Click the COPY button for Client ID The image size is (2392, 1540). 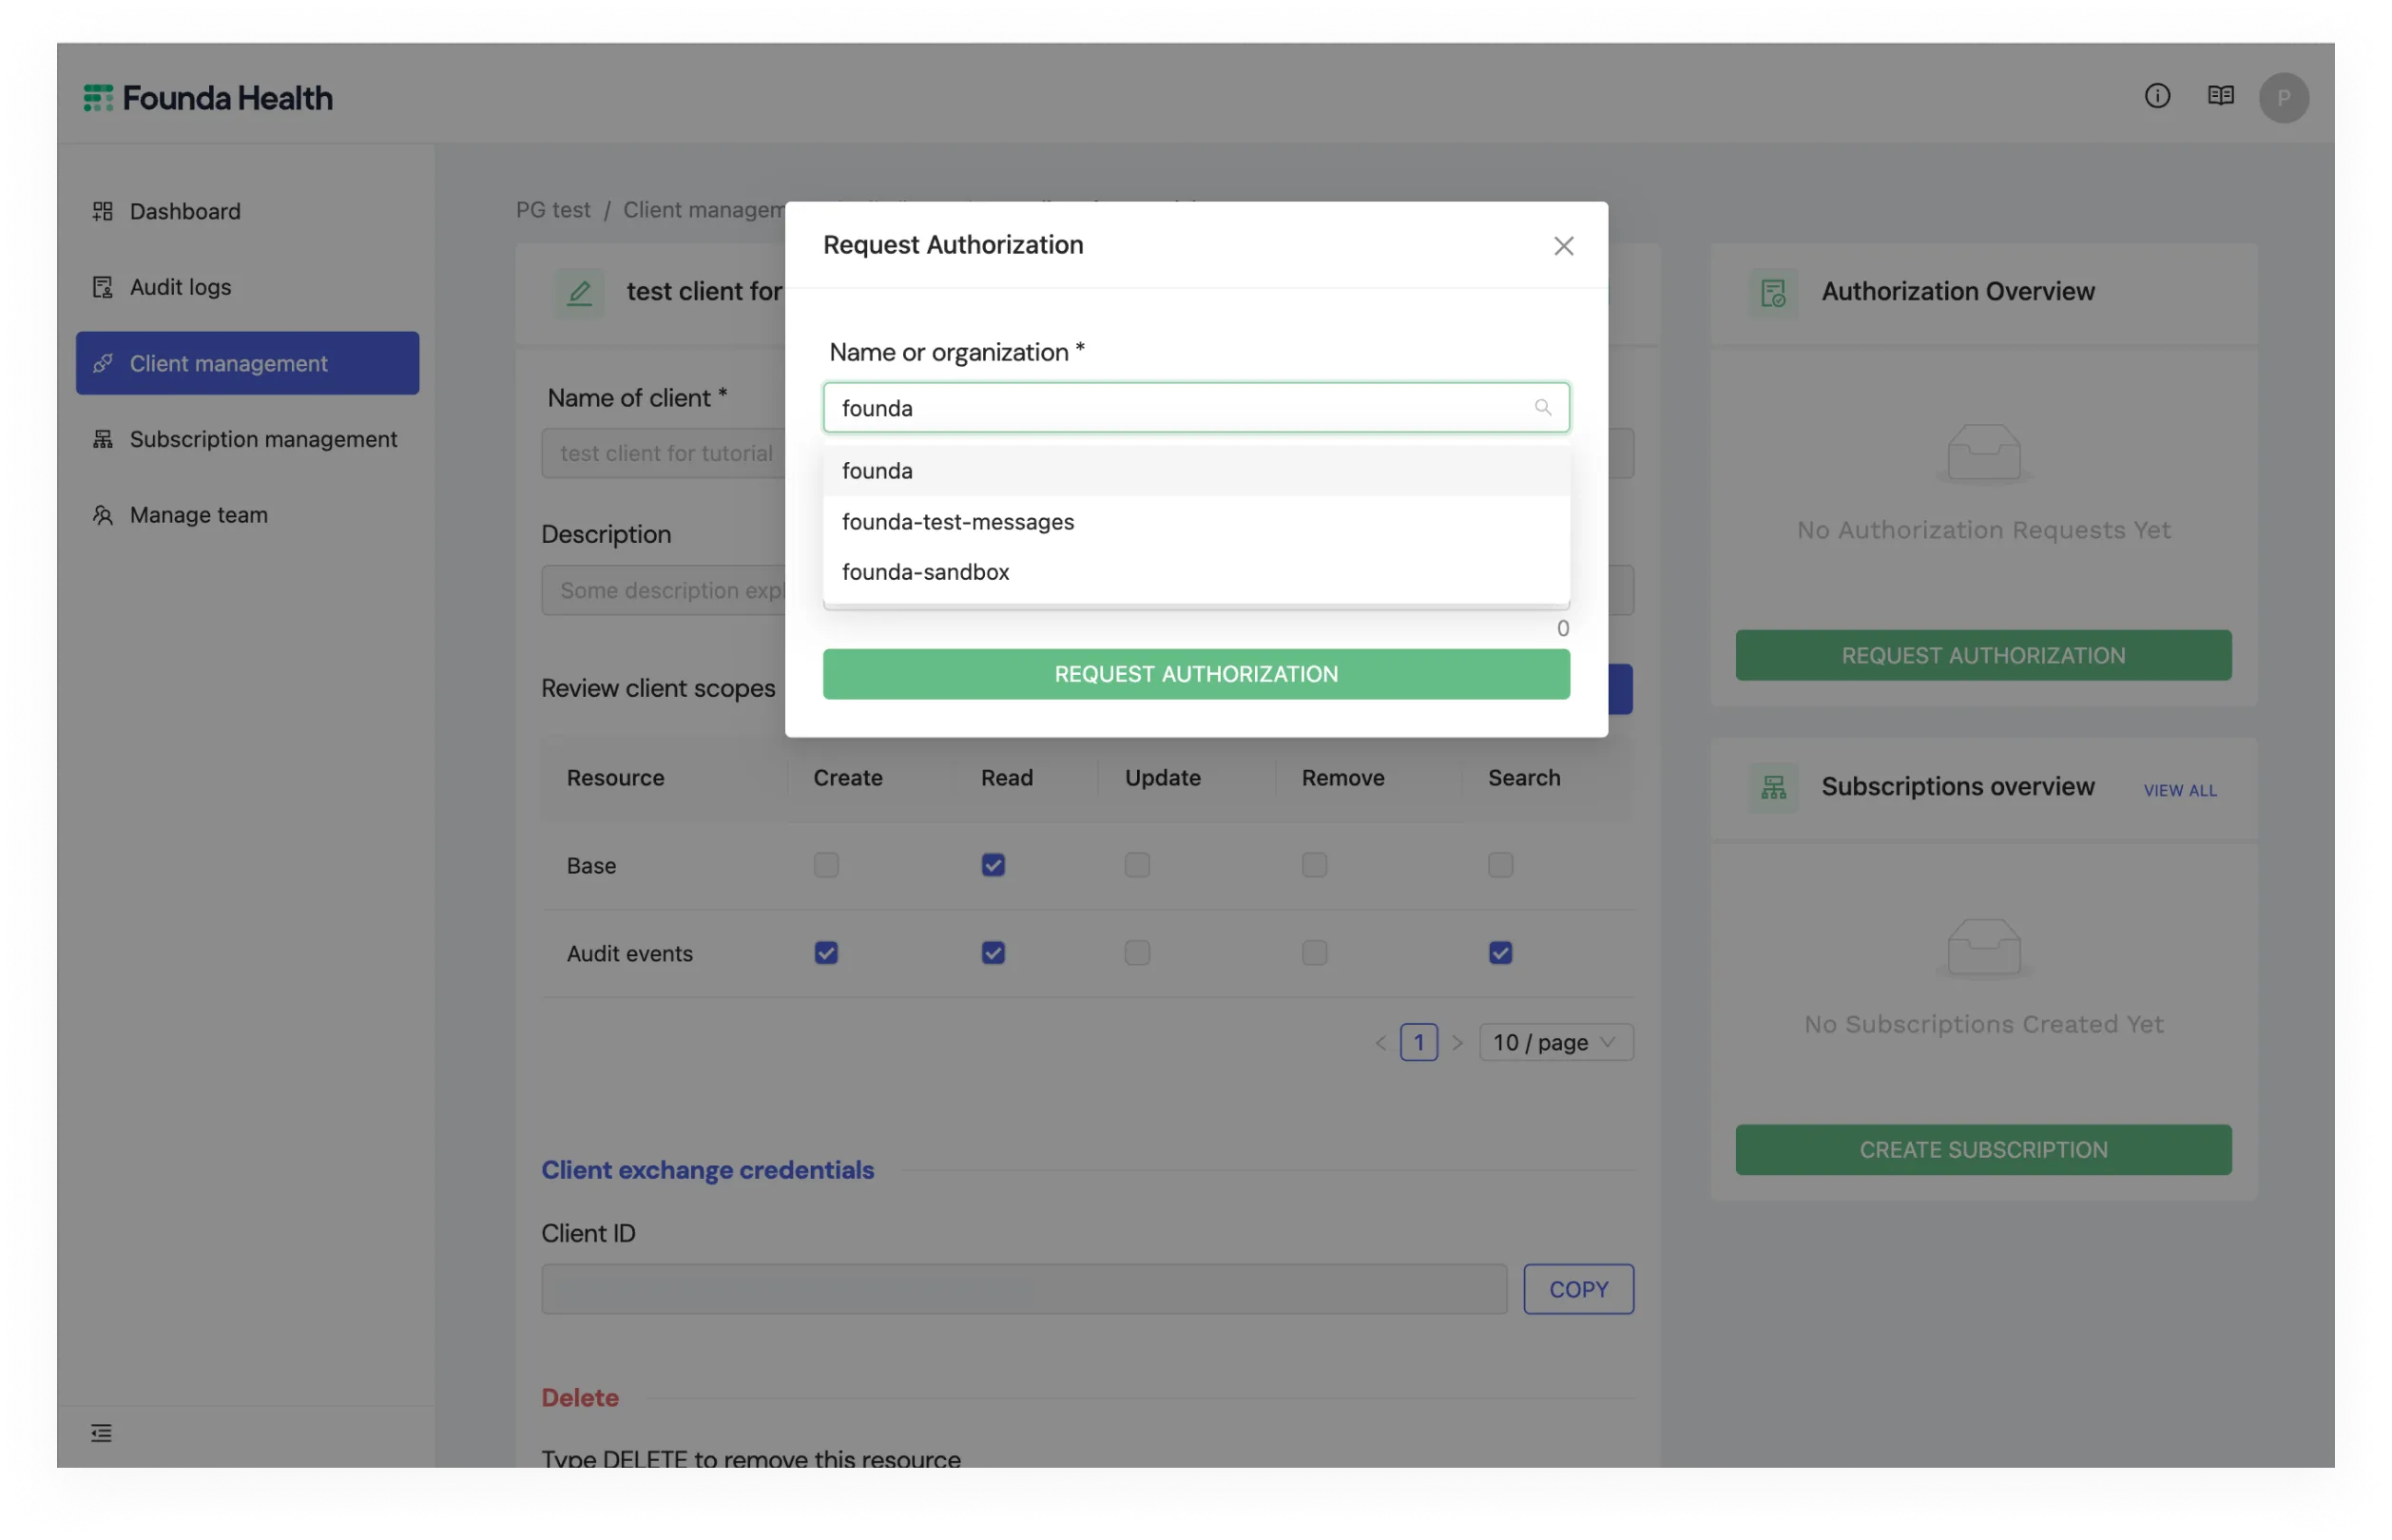coord(1578,1290)
